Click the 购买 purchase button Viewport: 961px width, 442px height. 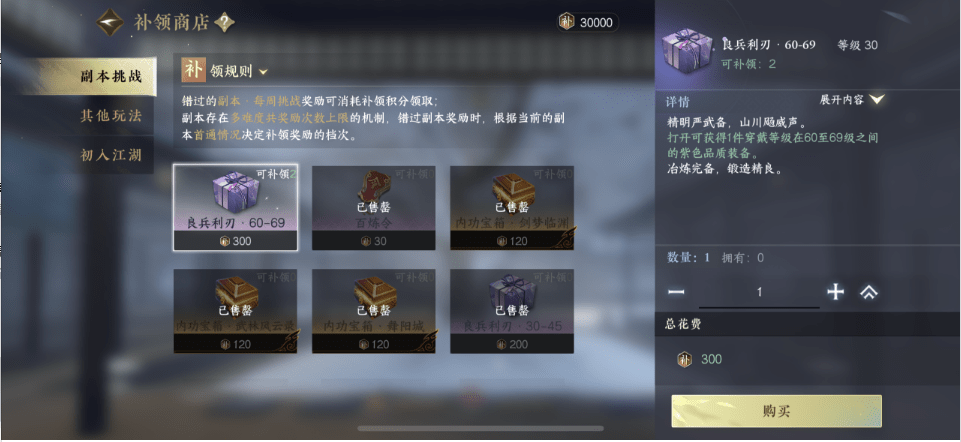[x=777, y=411]
